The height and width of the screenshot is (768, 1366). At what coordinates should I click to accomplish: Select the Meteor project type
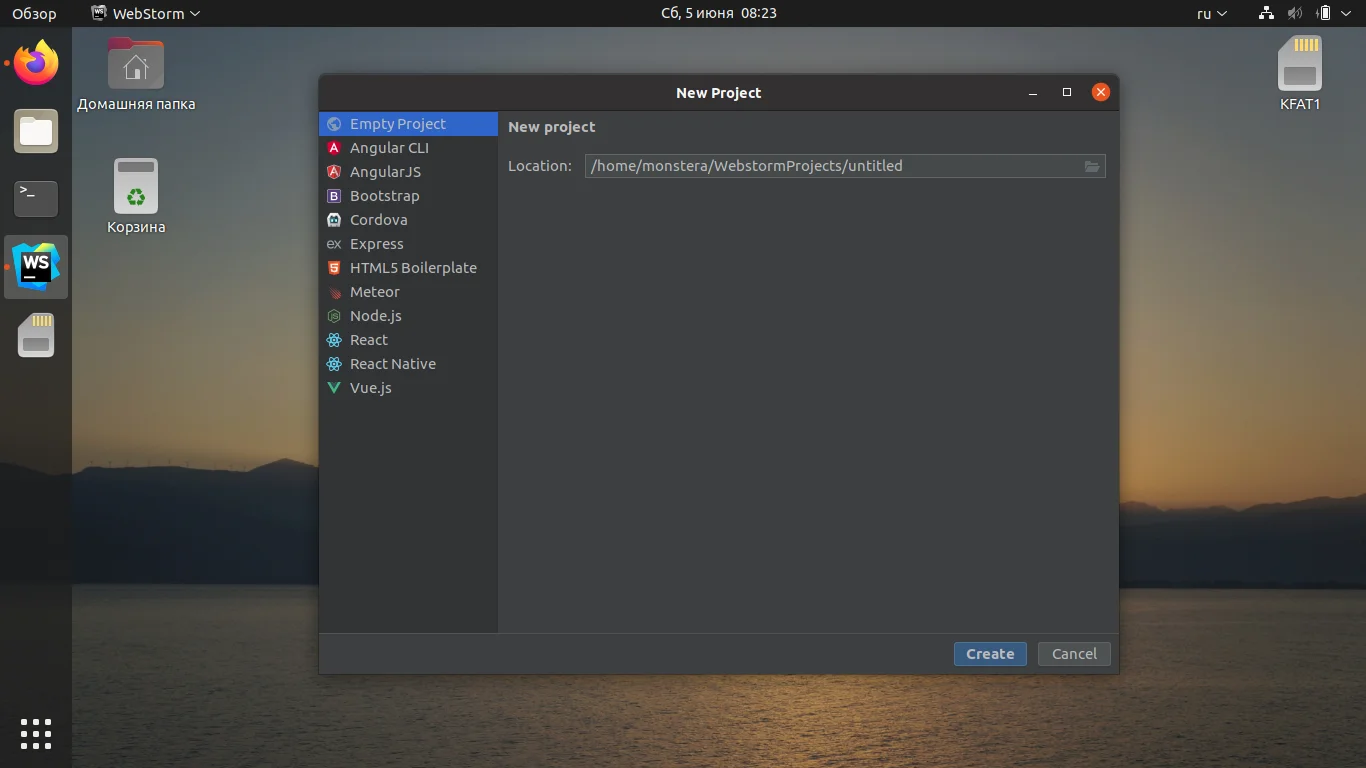[x=375, y=292]
